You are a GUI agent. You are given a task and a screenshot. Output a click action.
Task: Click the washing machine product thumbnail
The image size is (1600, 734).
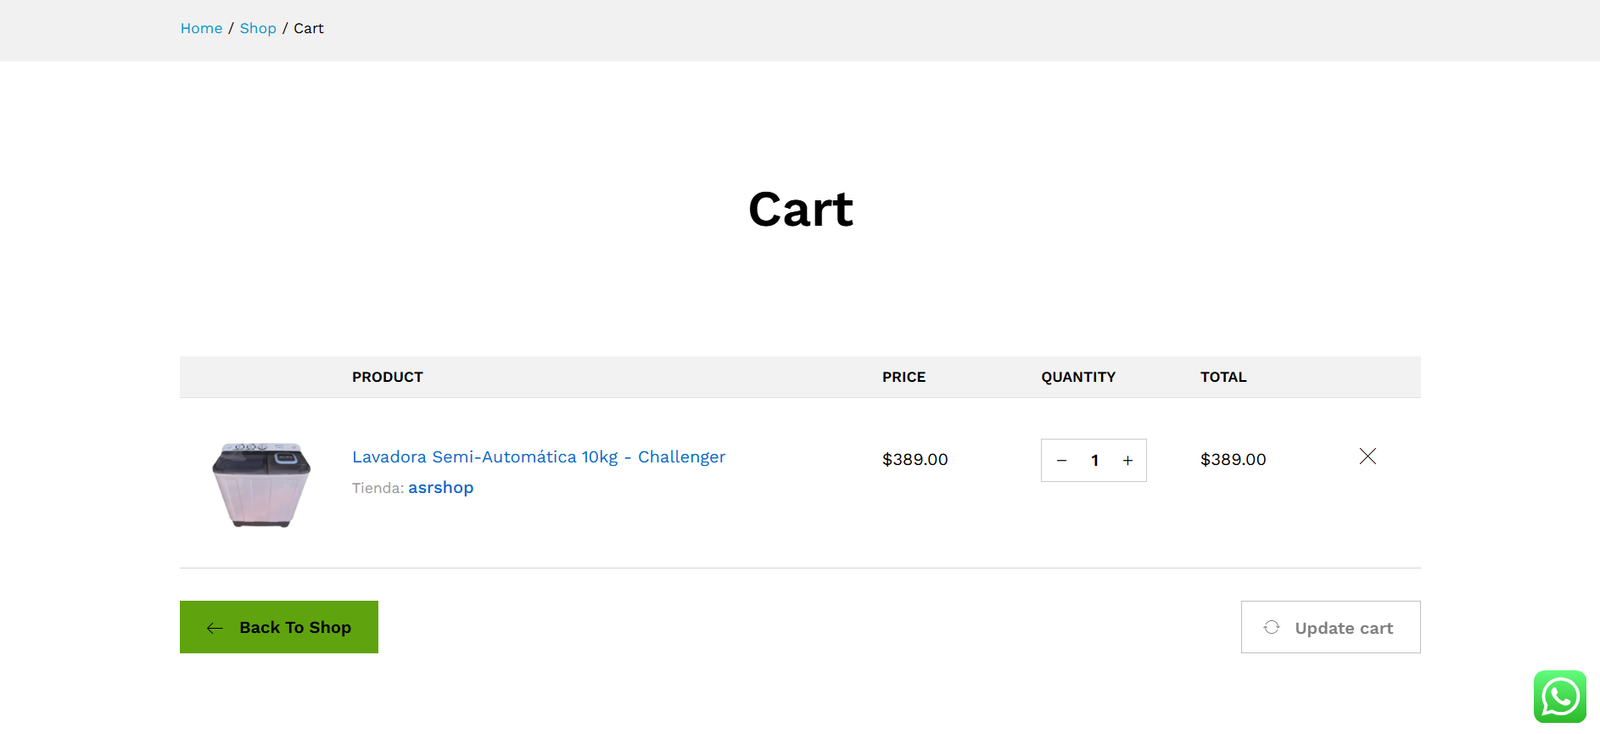[261, 484]
